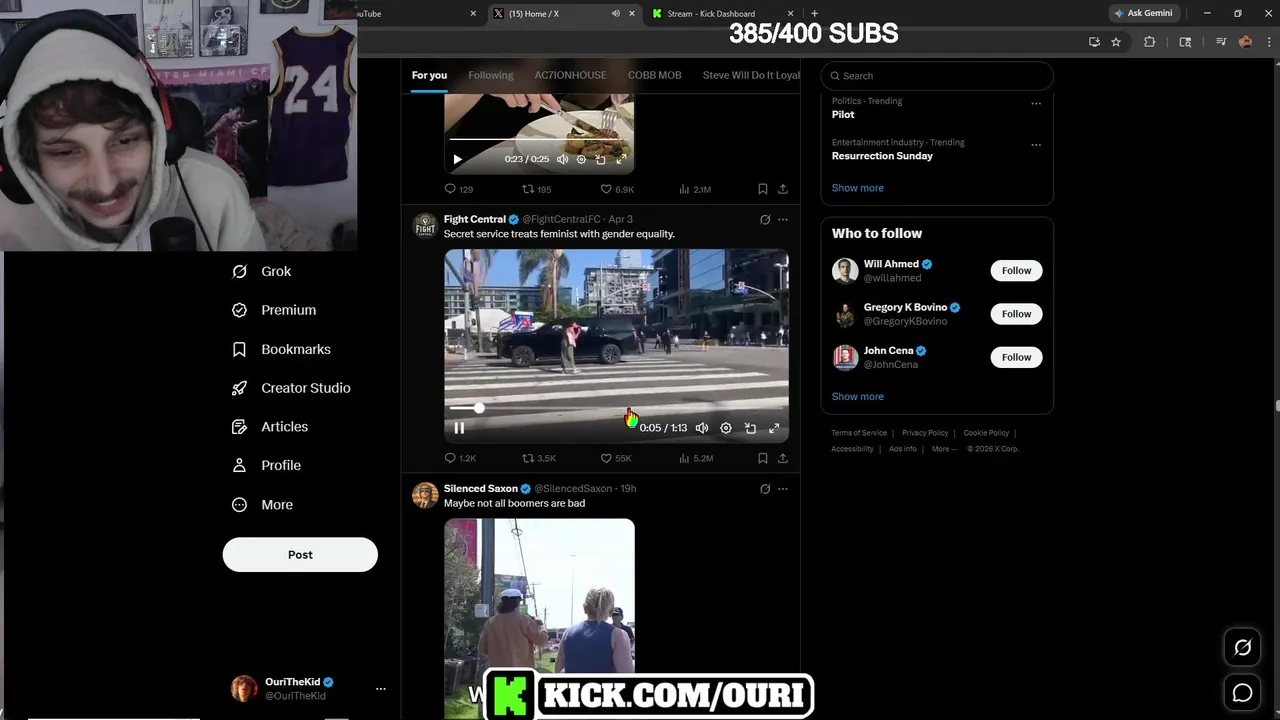
Task: Click the Post button
Action: click(x=300, y=554)
